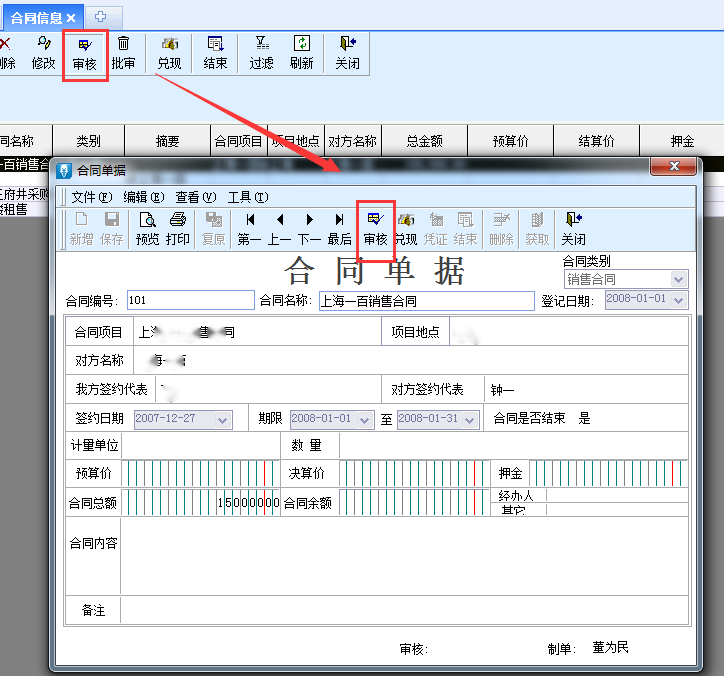The height and width of the screenshot is (676, 724).
Task: Click the 合同名称 text field
Action: [x=426, y=301]
